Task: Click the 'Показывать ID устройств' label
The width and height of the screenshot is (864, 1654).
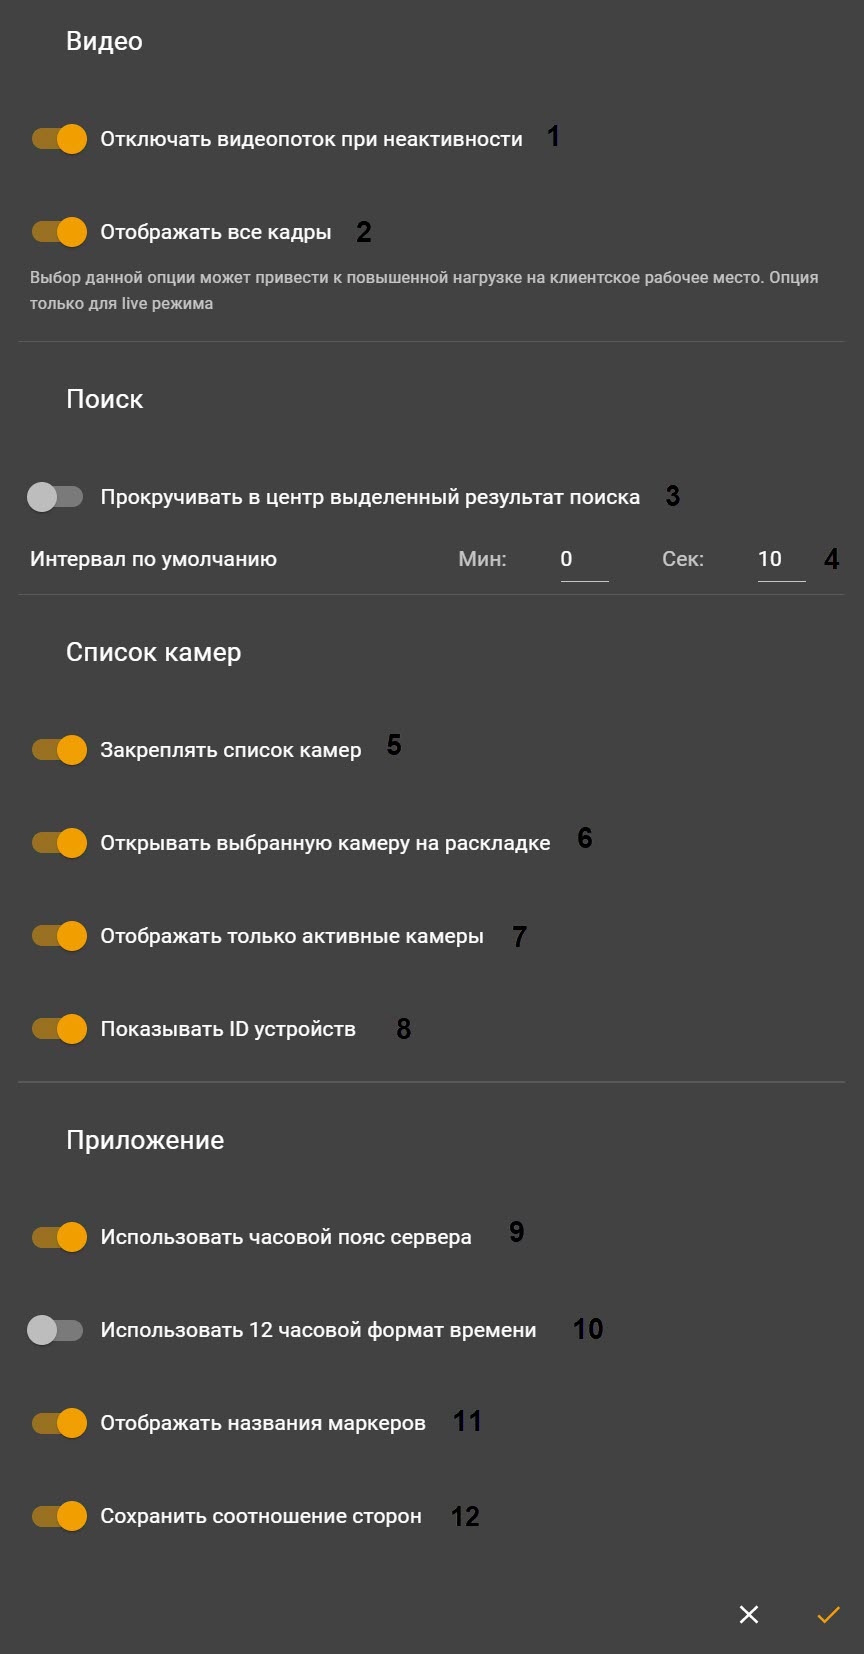Action: click(x=228, y=1029)
